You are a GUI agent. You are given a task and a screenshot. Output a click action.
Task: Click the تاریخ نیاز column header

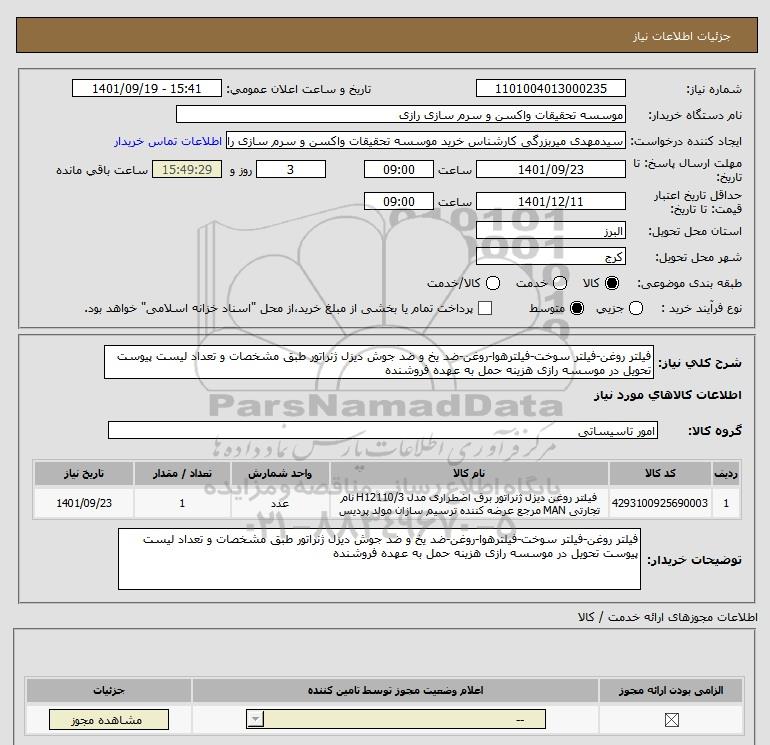click(84, 473)
